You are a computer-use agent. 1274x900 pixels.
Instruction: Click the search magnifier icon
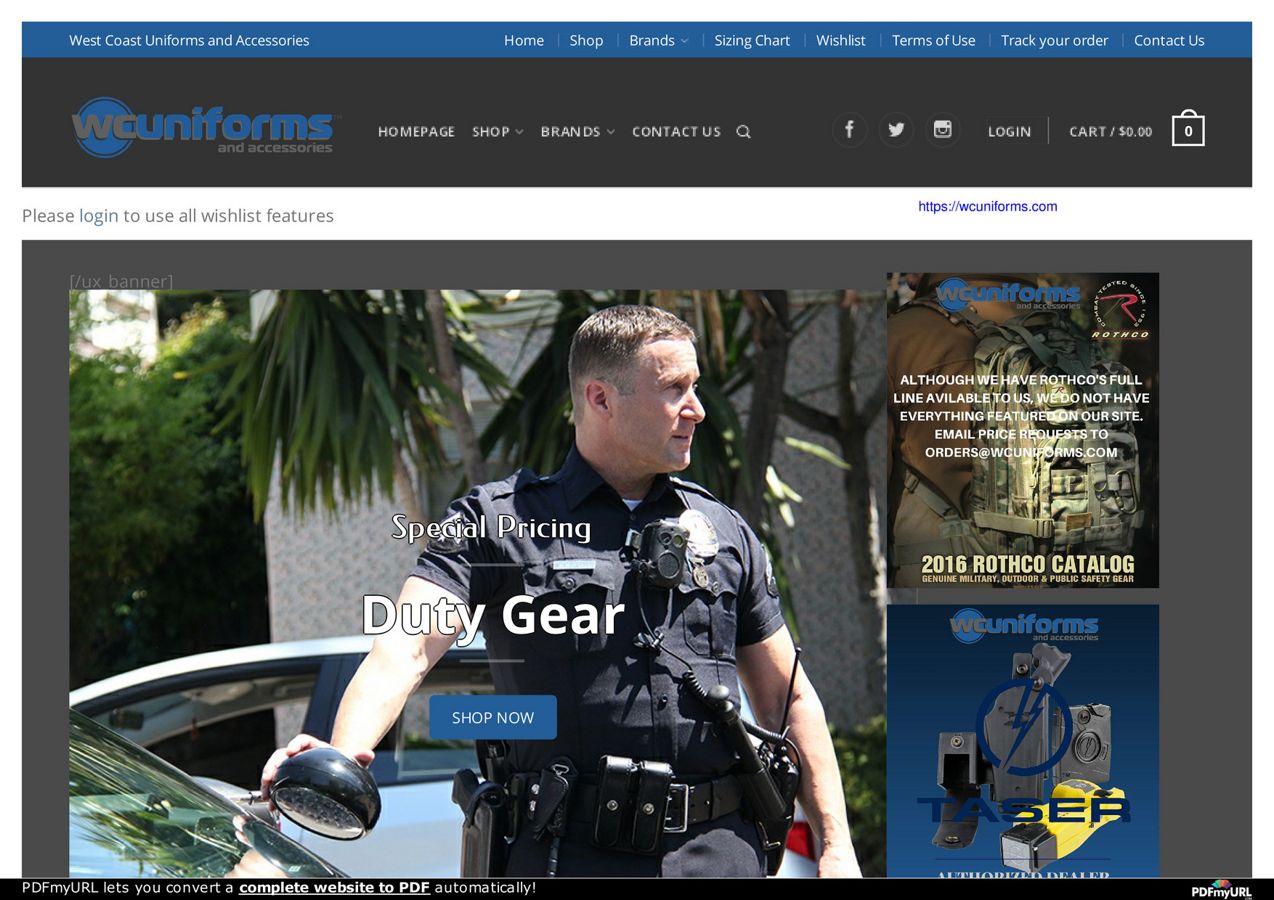coord(743,132)
